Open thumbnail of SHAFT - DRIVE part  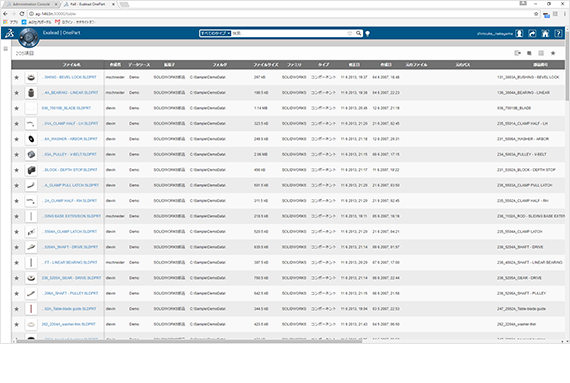click(x=31, y=247)
